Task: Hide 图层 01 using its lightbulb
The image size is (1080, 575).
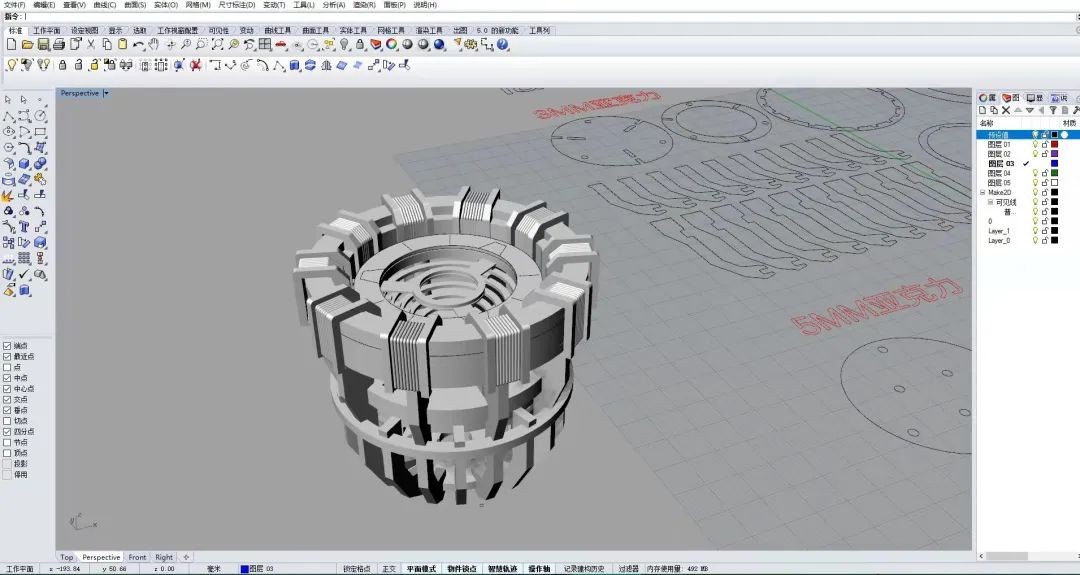Action: coord(1035,144)
